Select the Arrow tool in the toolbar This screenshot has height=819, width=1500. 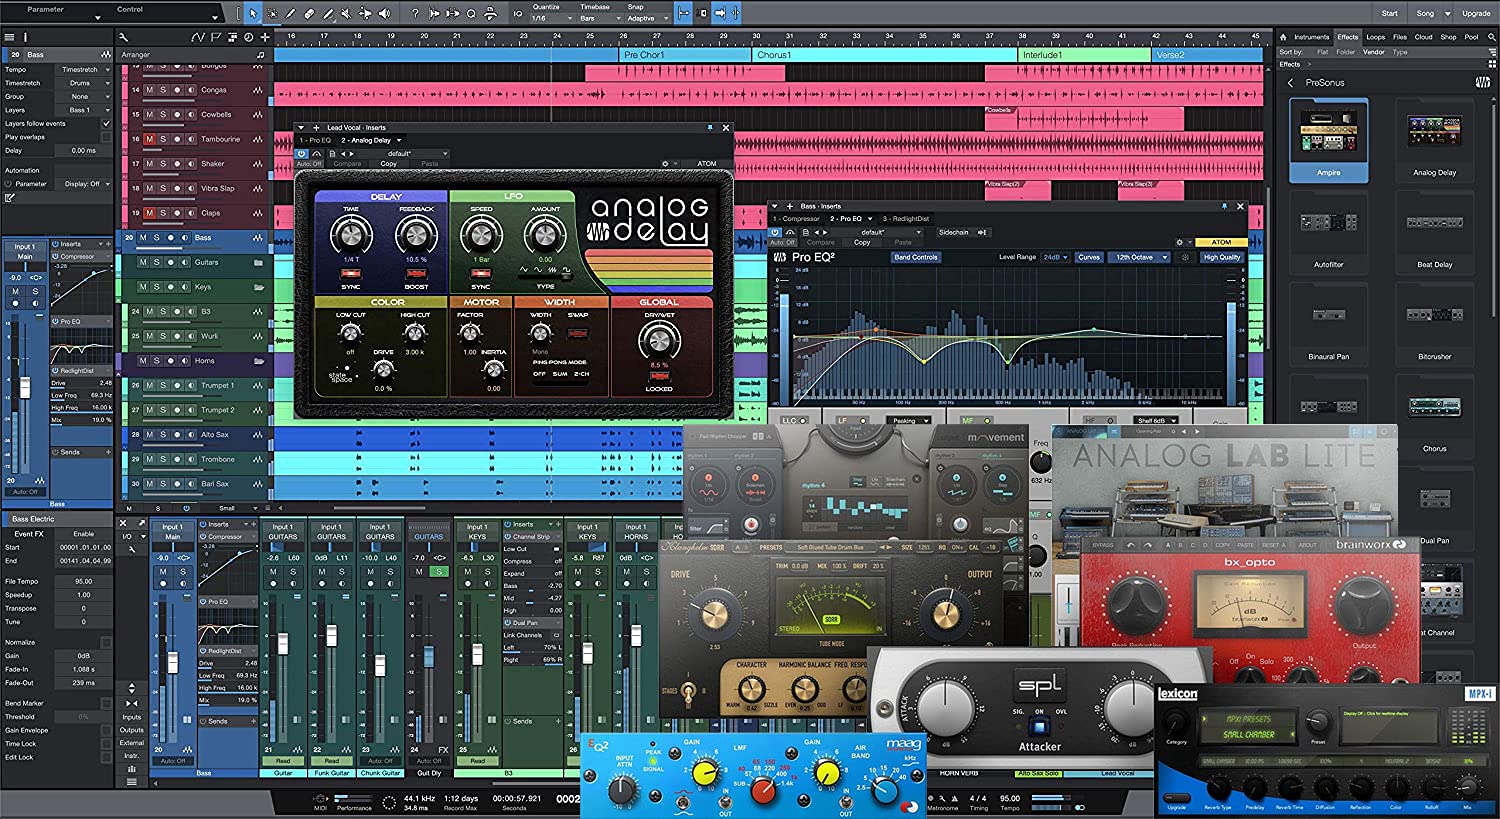click(x=253, y=13)
